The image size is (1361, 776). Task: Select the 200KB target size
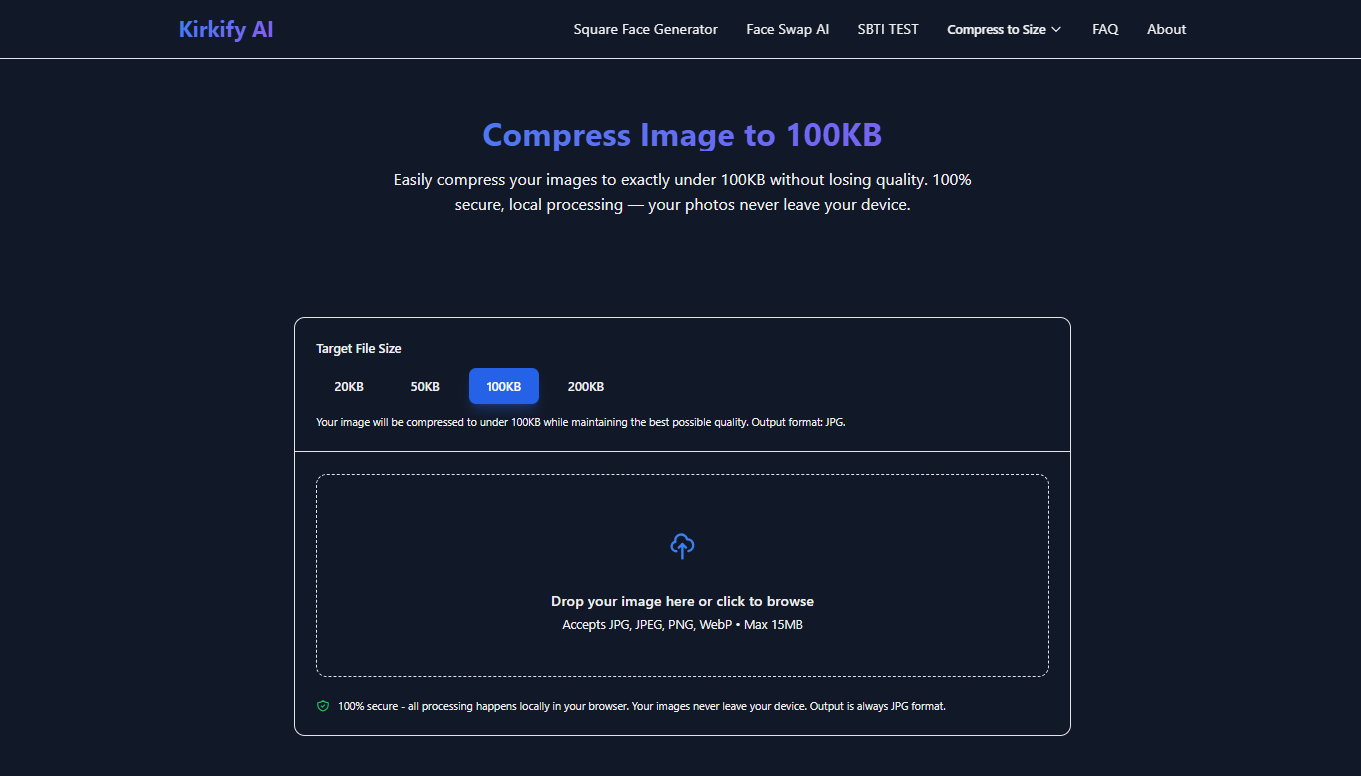586,386
